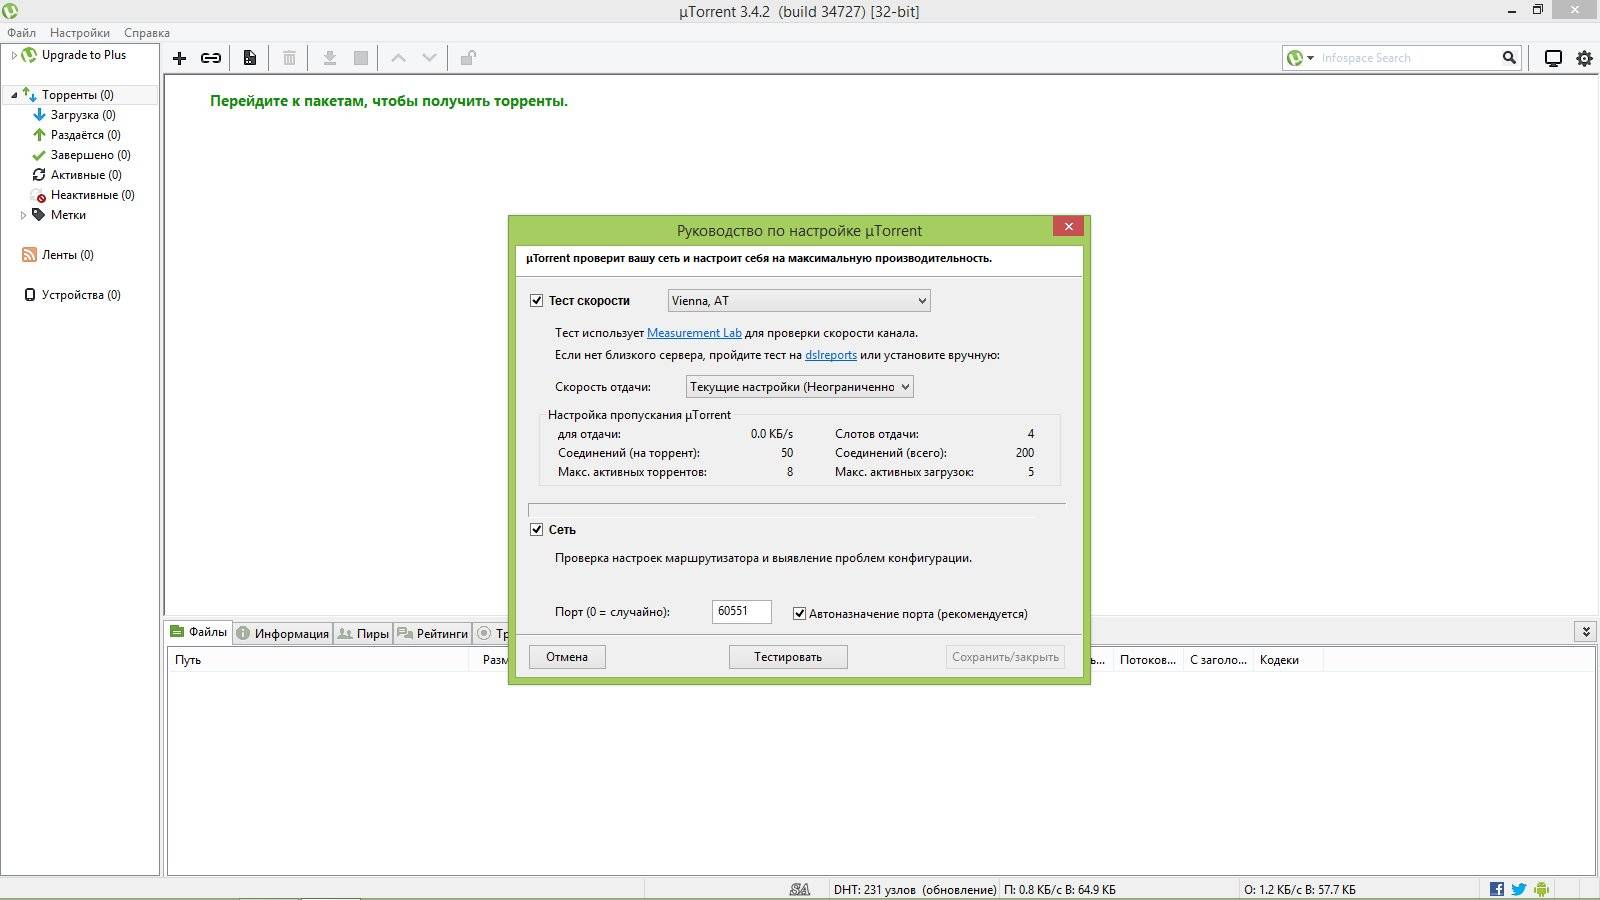Click the Unlock bundle padlock icon
The image size is (1600, 900).
tap(467, 58)
